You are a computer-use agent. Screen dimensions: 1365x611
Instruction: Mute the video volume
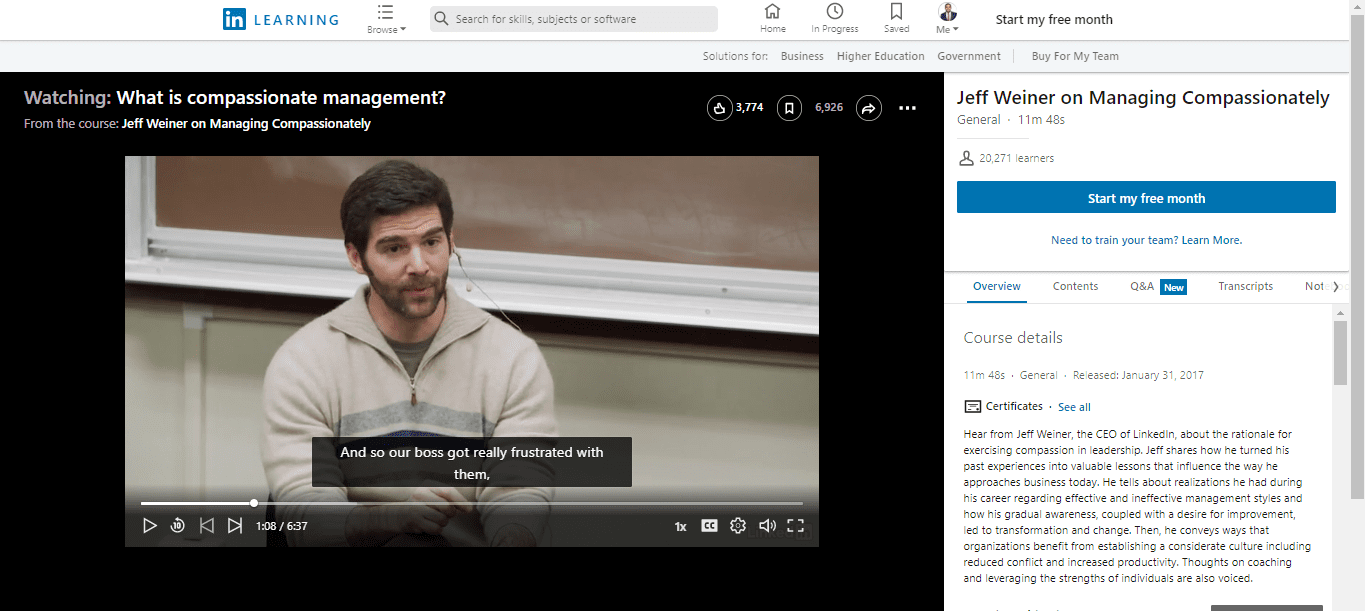pyautogui.click(x=767, y=525)
